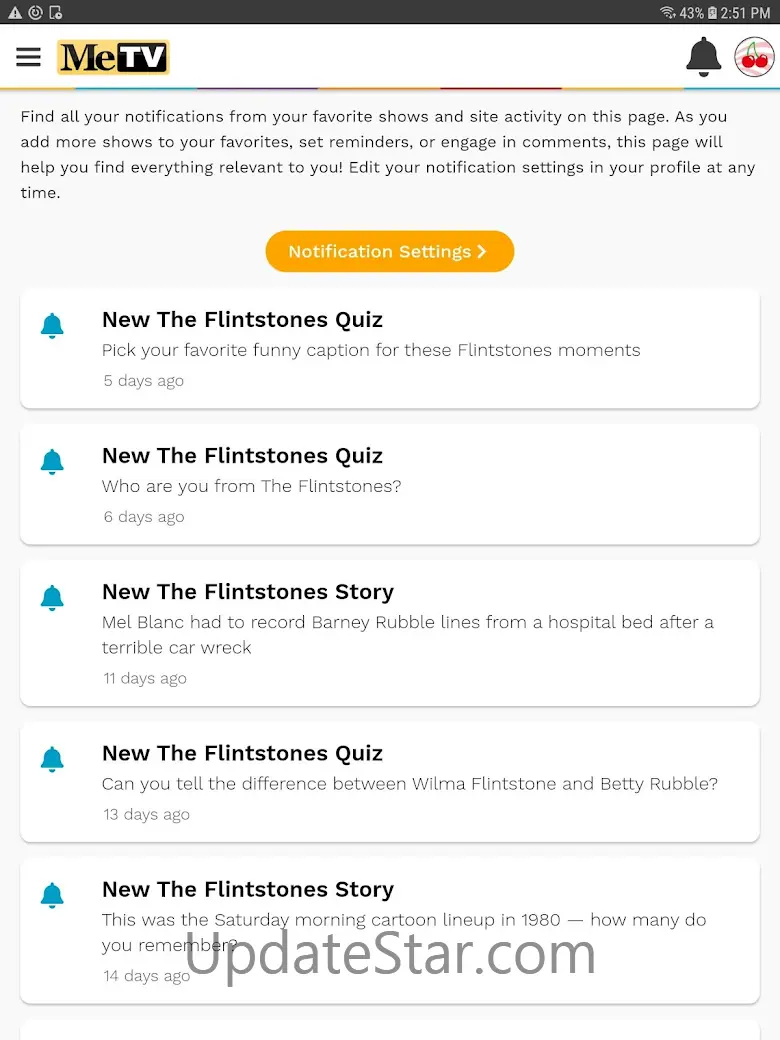Select the '5 days ago' timestamp
The height and width of the screenshot is (1040, 780).
144,381
